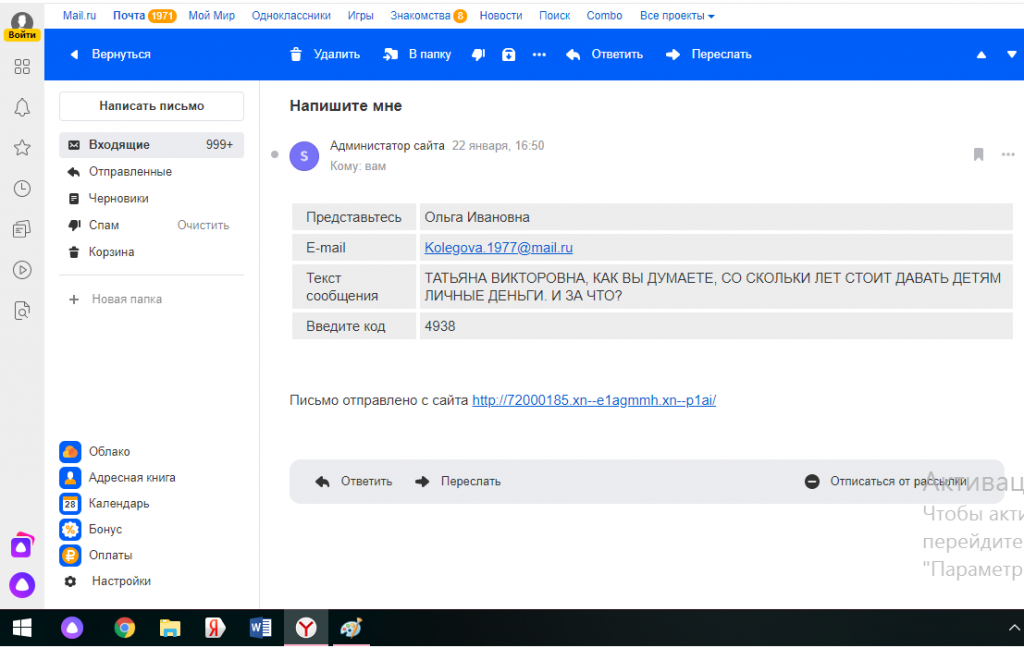
Task: Toggle the bookmark flag on this message
Action: pyautogui.click(x=978, y=154)
